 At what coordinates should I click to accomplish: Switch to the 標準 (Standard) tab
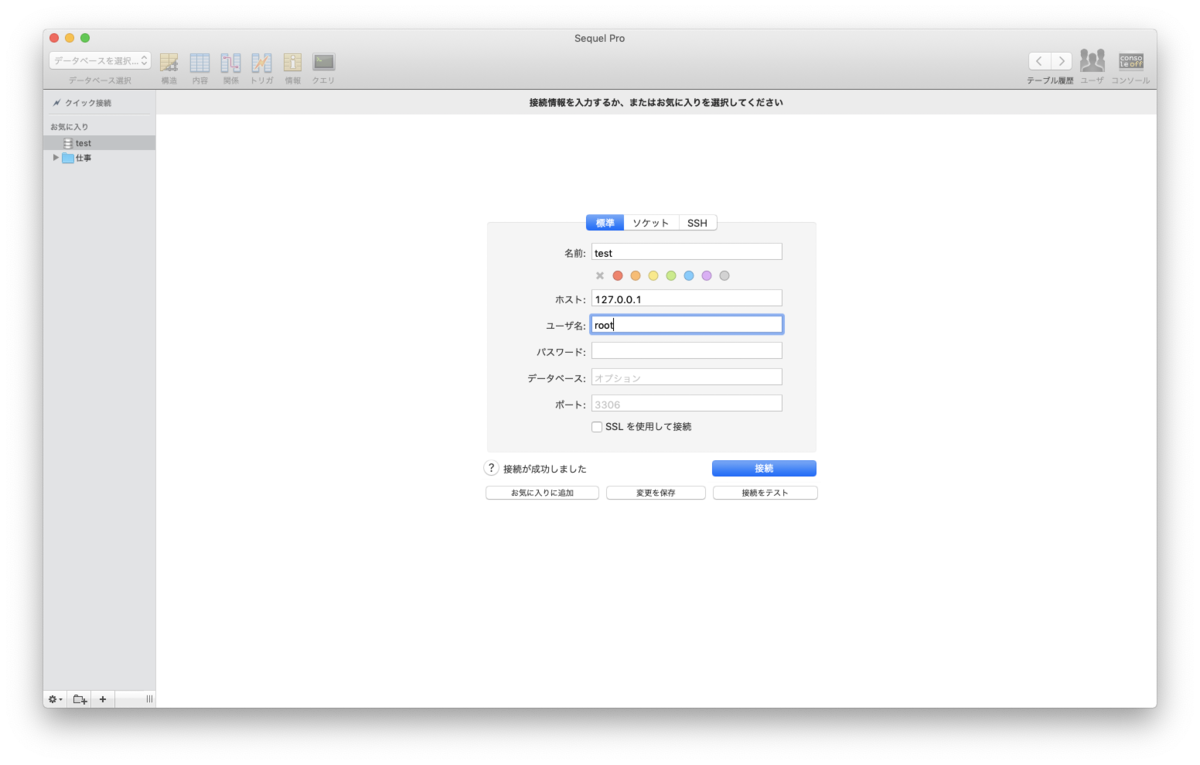pyautogui.click(x=605, y=223)
